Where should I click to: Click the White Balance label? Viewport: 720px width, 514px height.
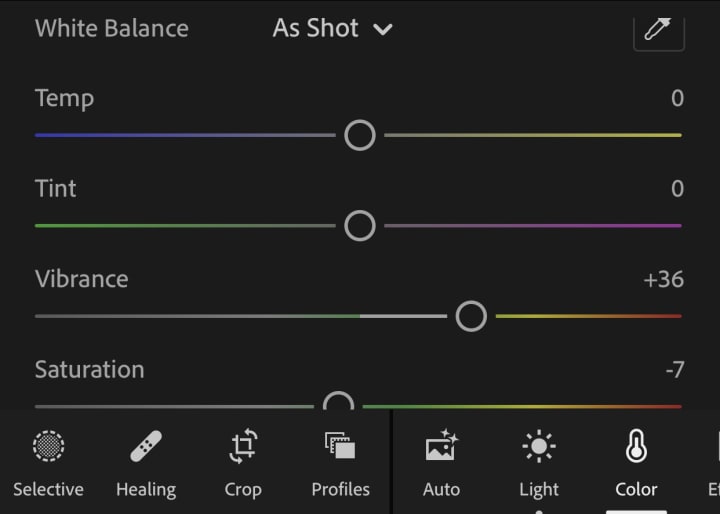tap(112, 28)
